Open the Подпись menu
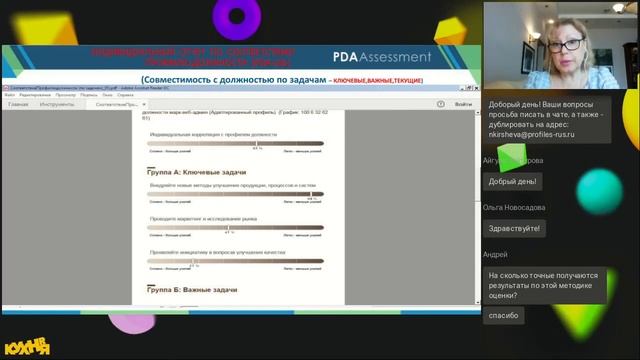Screen dimensions: 640x360 coord(89,95)
